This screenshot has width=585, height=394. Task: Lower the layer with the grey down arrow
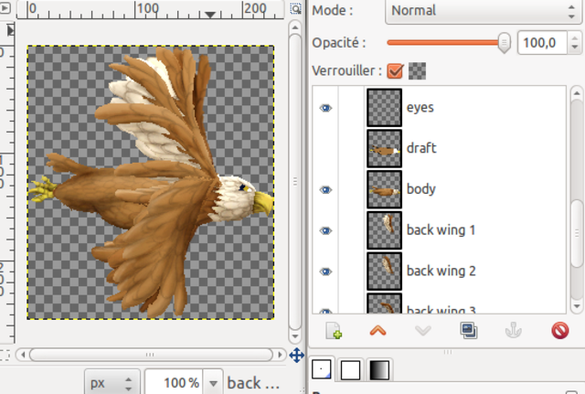pos(423,331)
